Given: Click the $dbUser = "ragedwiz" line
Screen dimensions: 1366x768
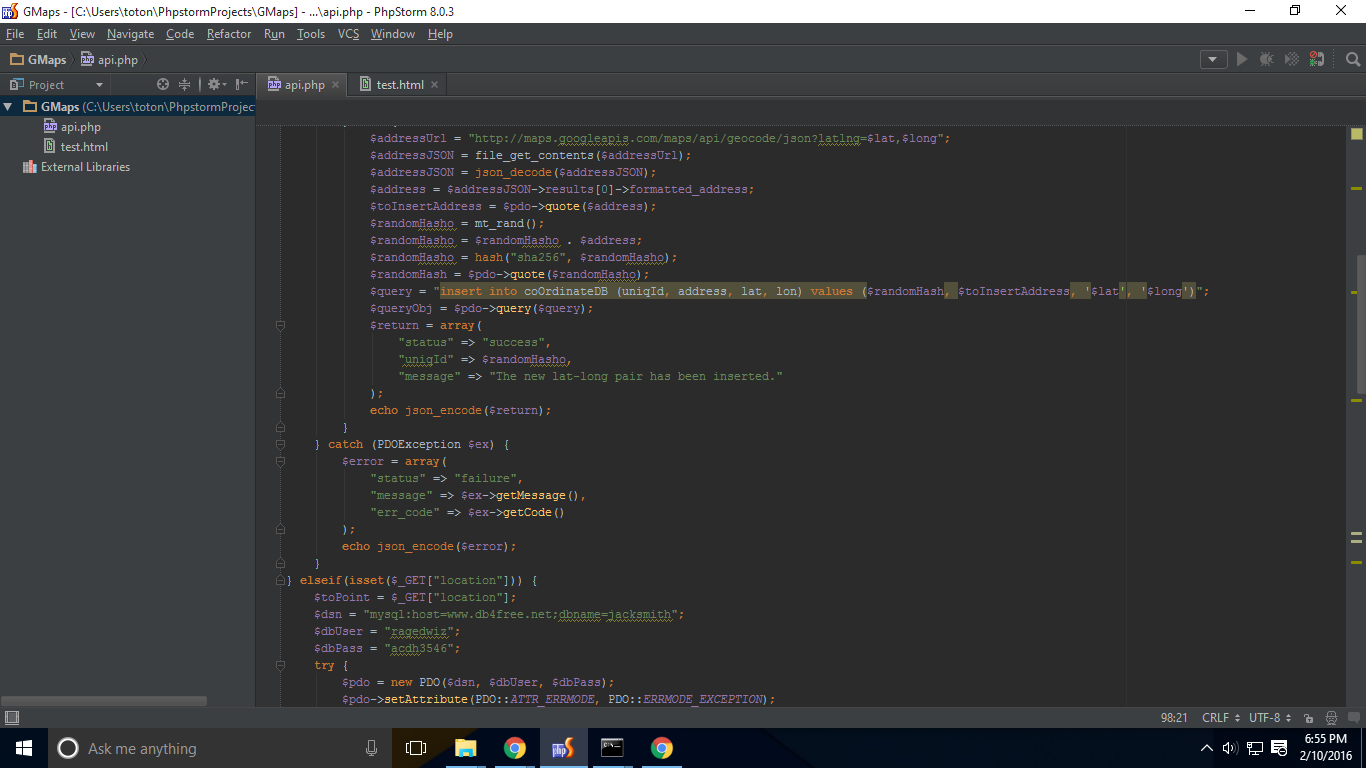Looking at the screenshot, I should coord(387,631).
